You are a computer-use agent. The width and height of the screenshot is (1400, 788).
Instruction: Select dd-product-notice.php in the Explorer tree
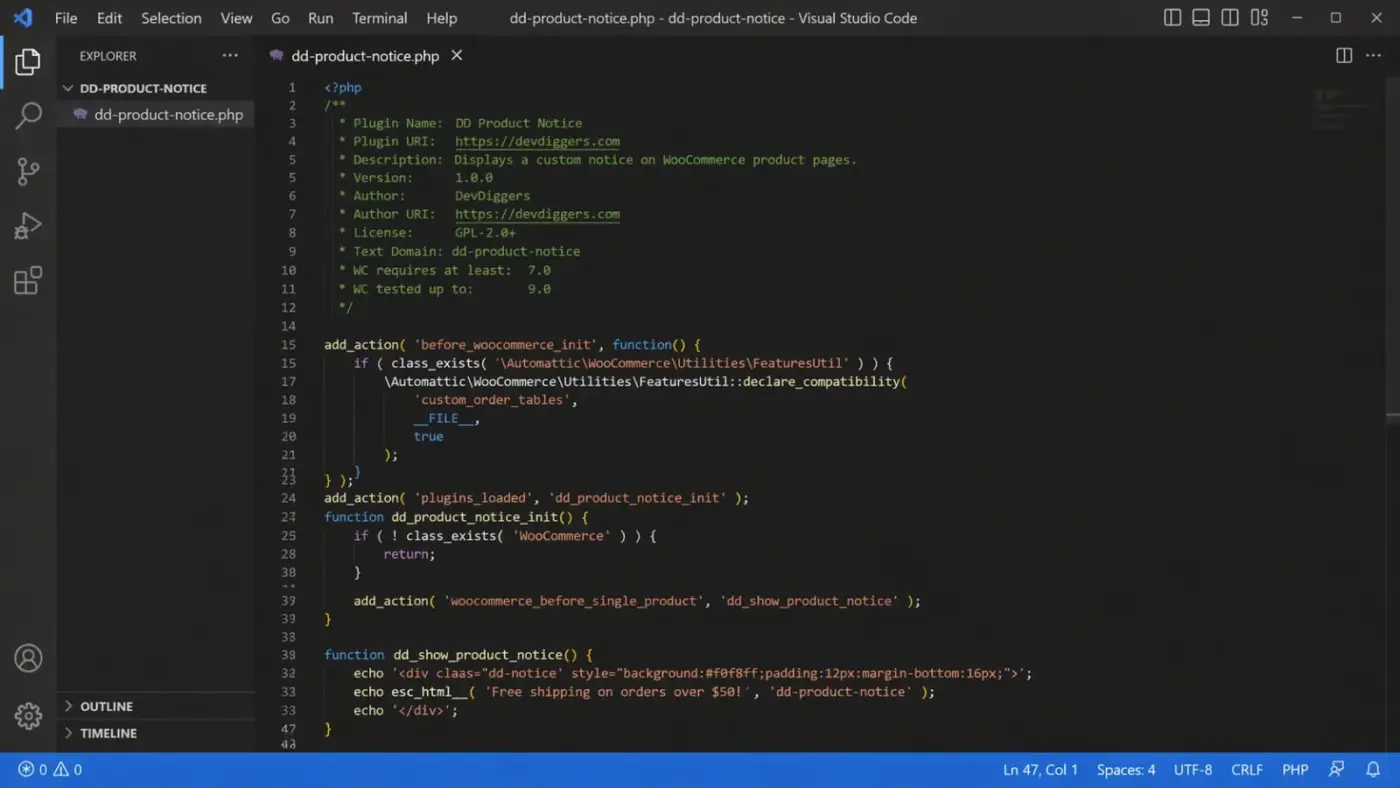[155, 115]
